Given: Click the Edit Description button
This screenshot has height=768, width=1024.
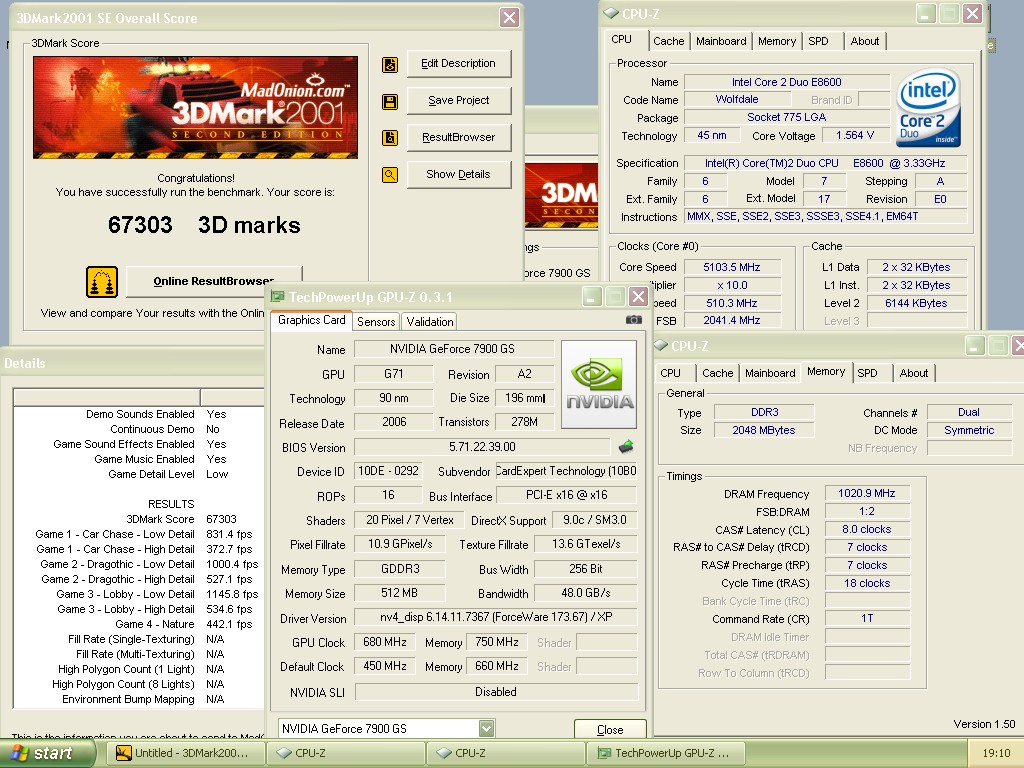Looking at the screenshot, I should pyautogui.click(x=458, y=63).
